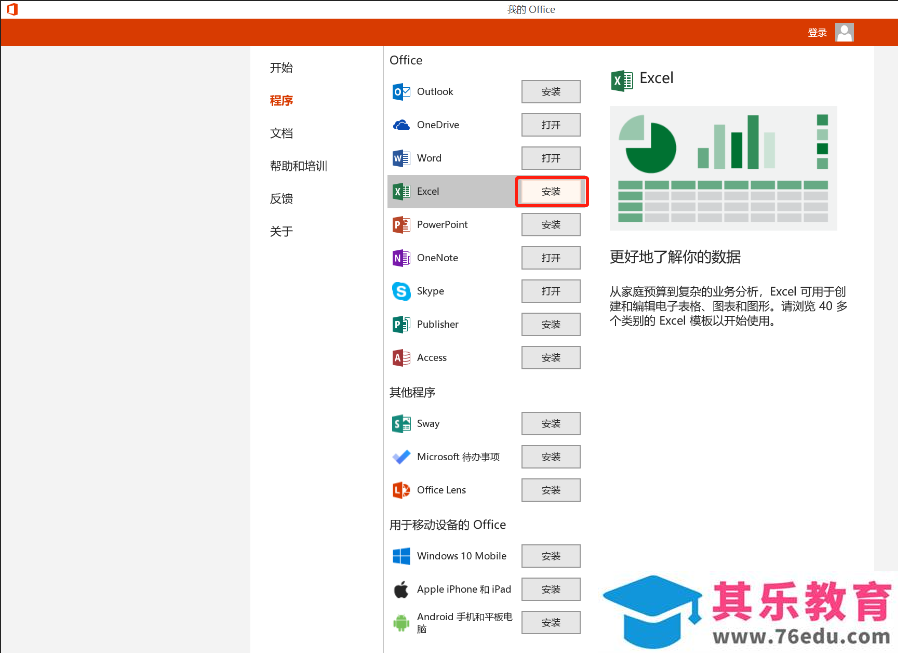Click the PowerPoint app icon

401,225
